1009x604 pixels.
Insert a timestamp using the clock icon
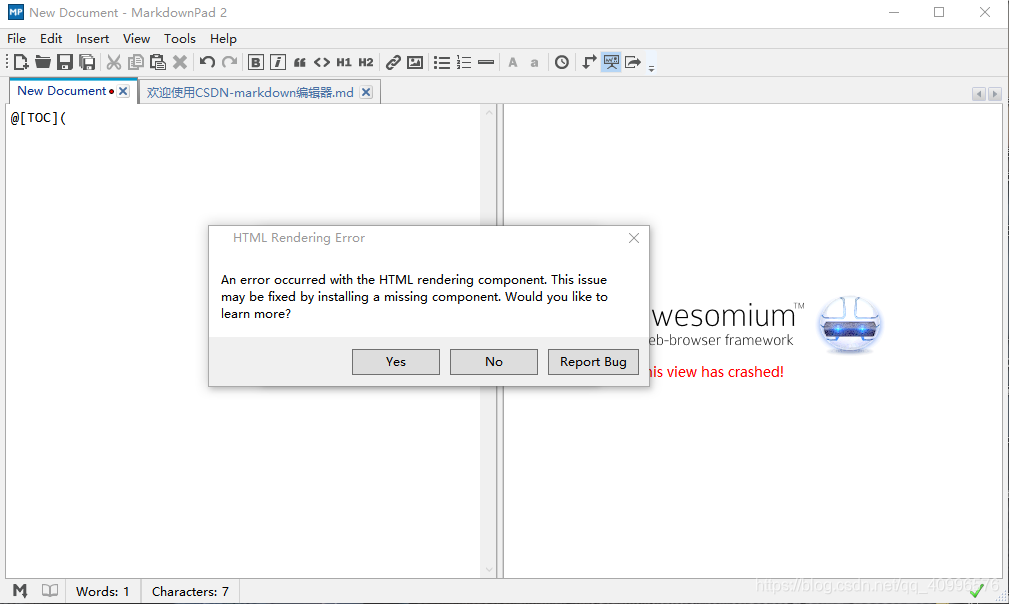coord(562,62)
